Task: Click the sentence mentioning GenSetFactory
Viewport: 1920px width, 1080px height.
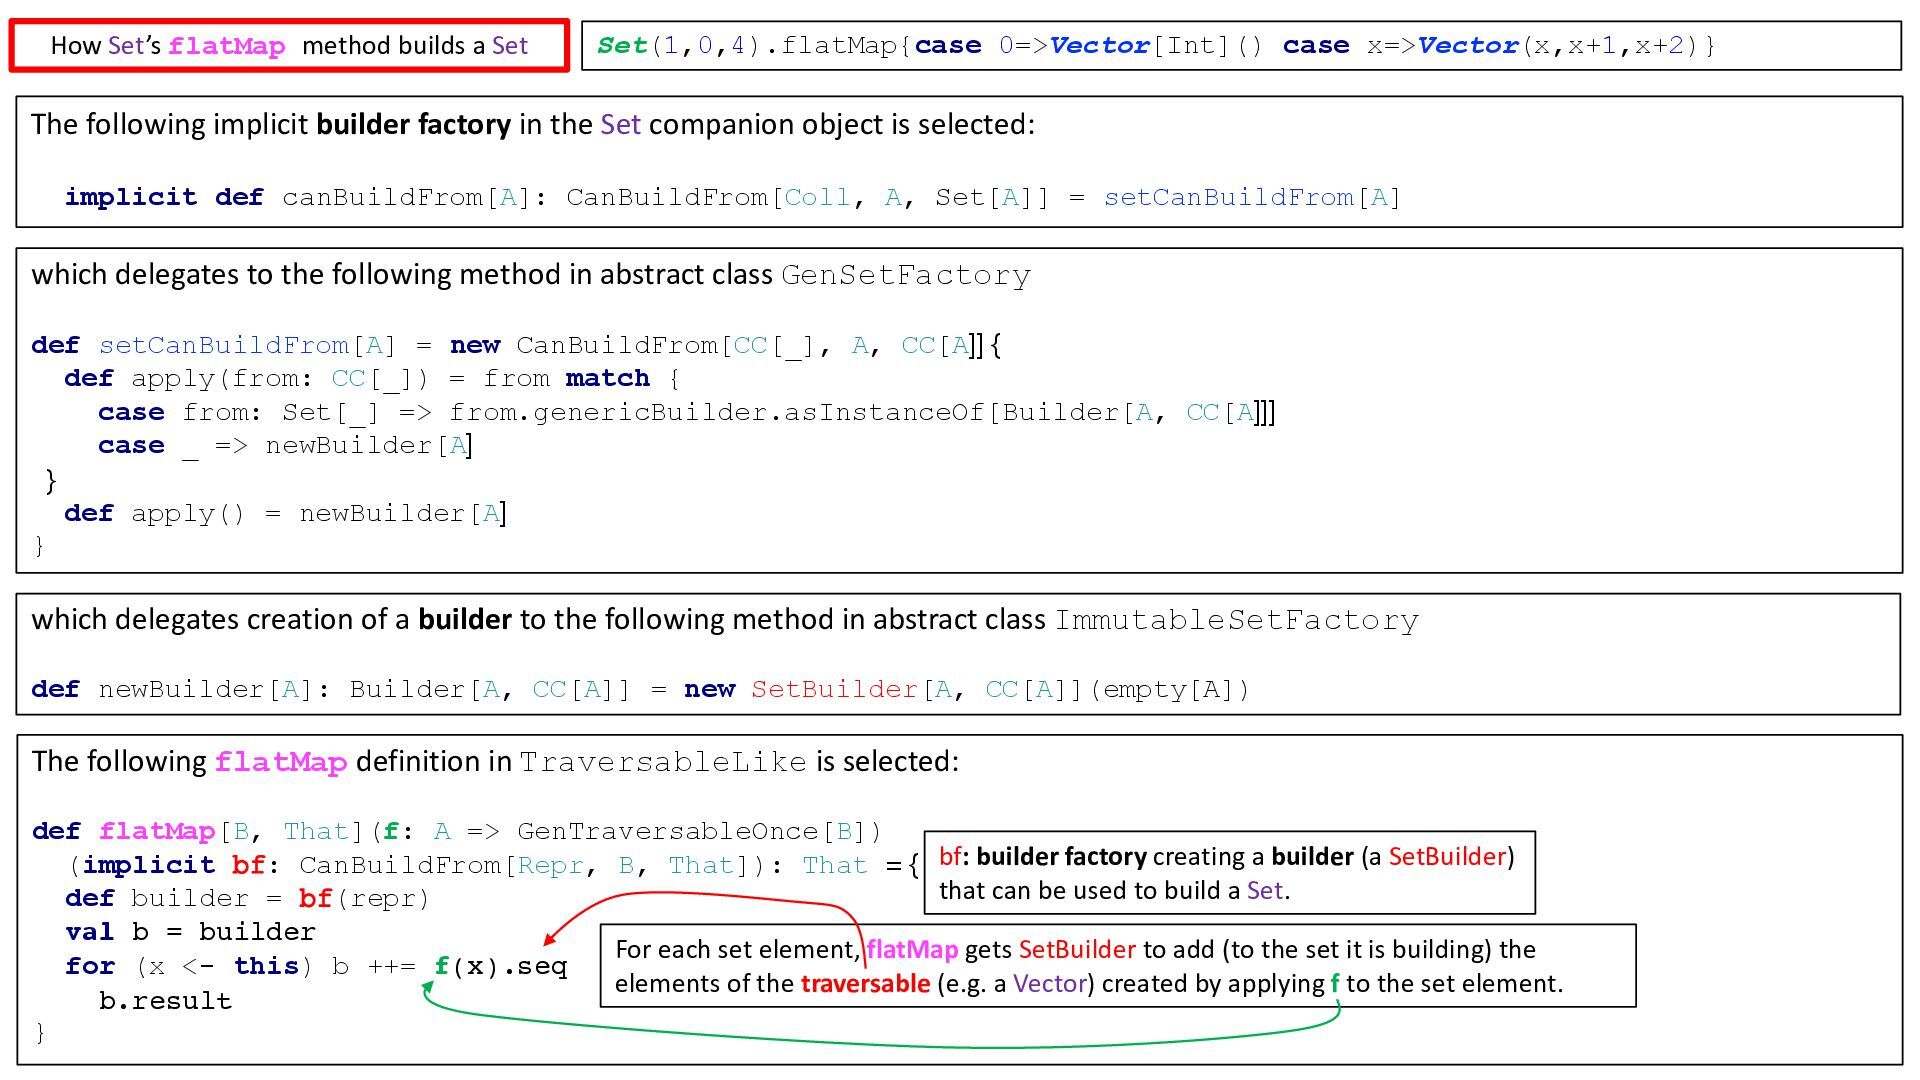Action: [x=531, y=274]
